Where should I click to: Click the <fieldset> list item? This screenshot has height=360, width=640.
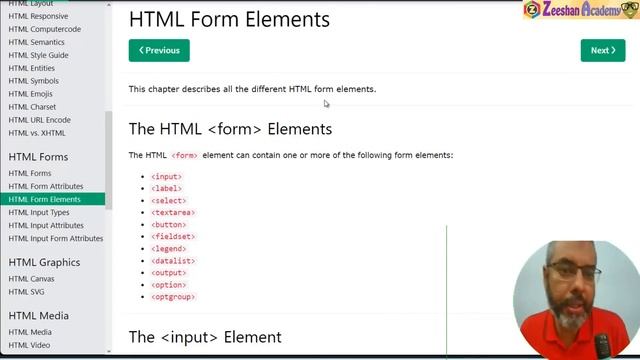(x=173, y=237)
